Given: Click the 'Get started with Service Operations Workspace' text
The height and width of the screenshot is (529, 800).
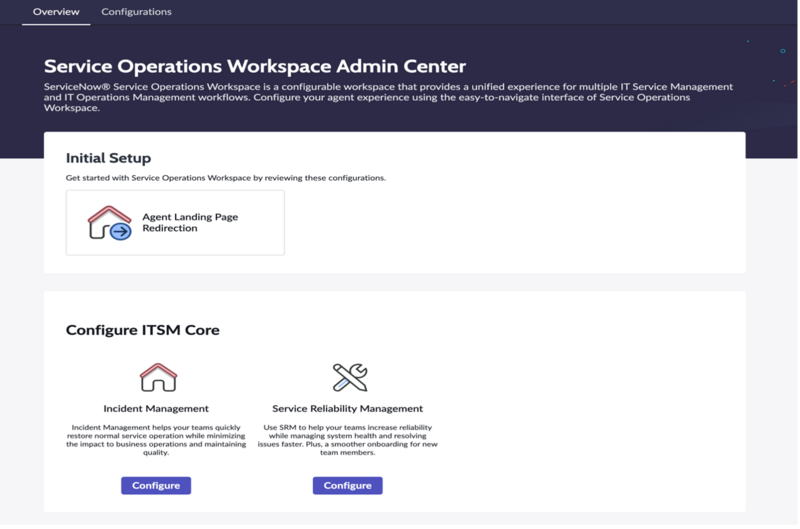Looking at the screenshot, I should [x=226, y=178].
